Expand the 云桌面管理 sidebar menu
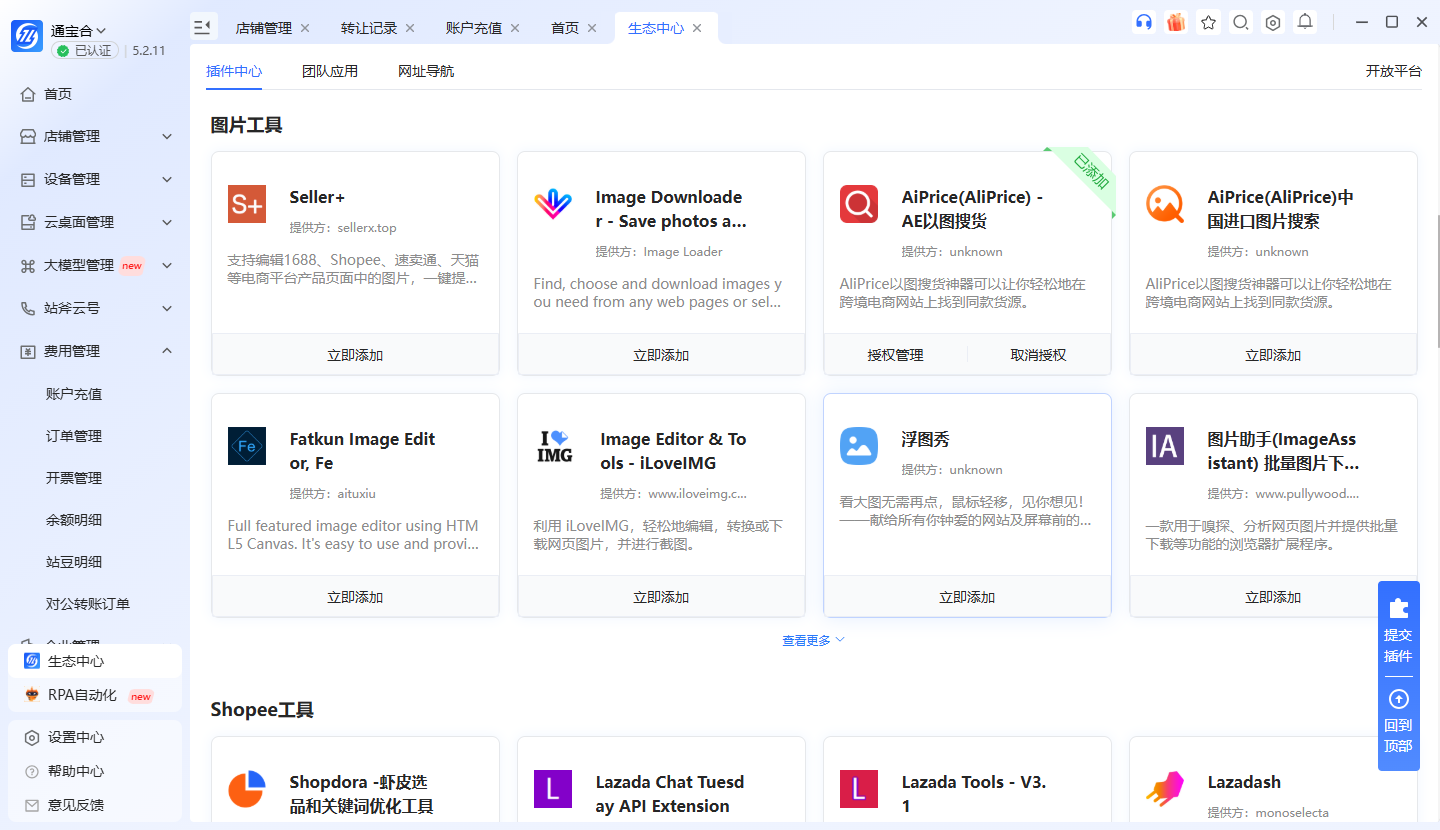 coord(95,222)
